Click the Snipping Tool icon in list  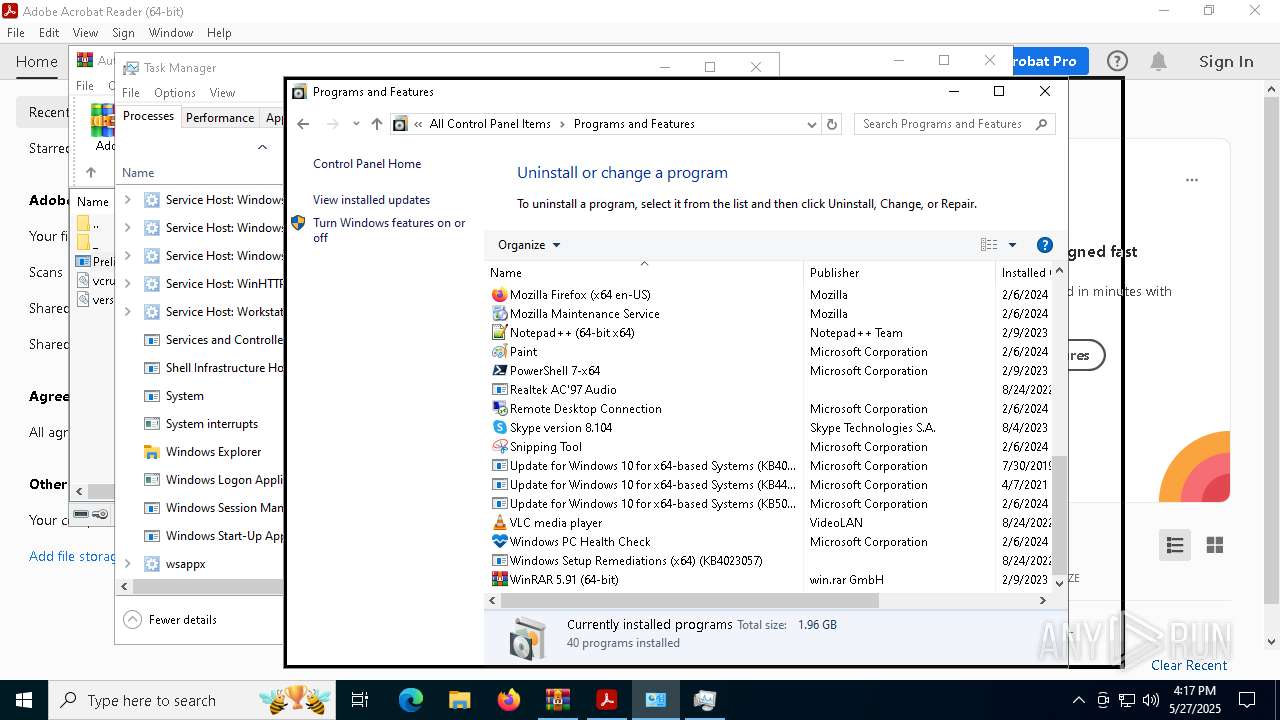(x=500, y=447)
